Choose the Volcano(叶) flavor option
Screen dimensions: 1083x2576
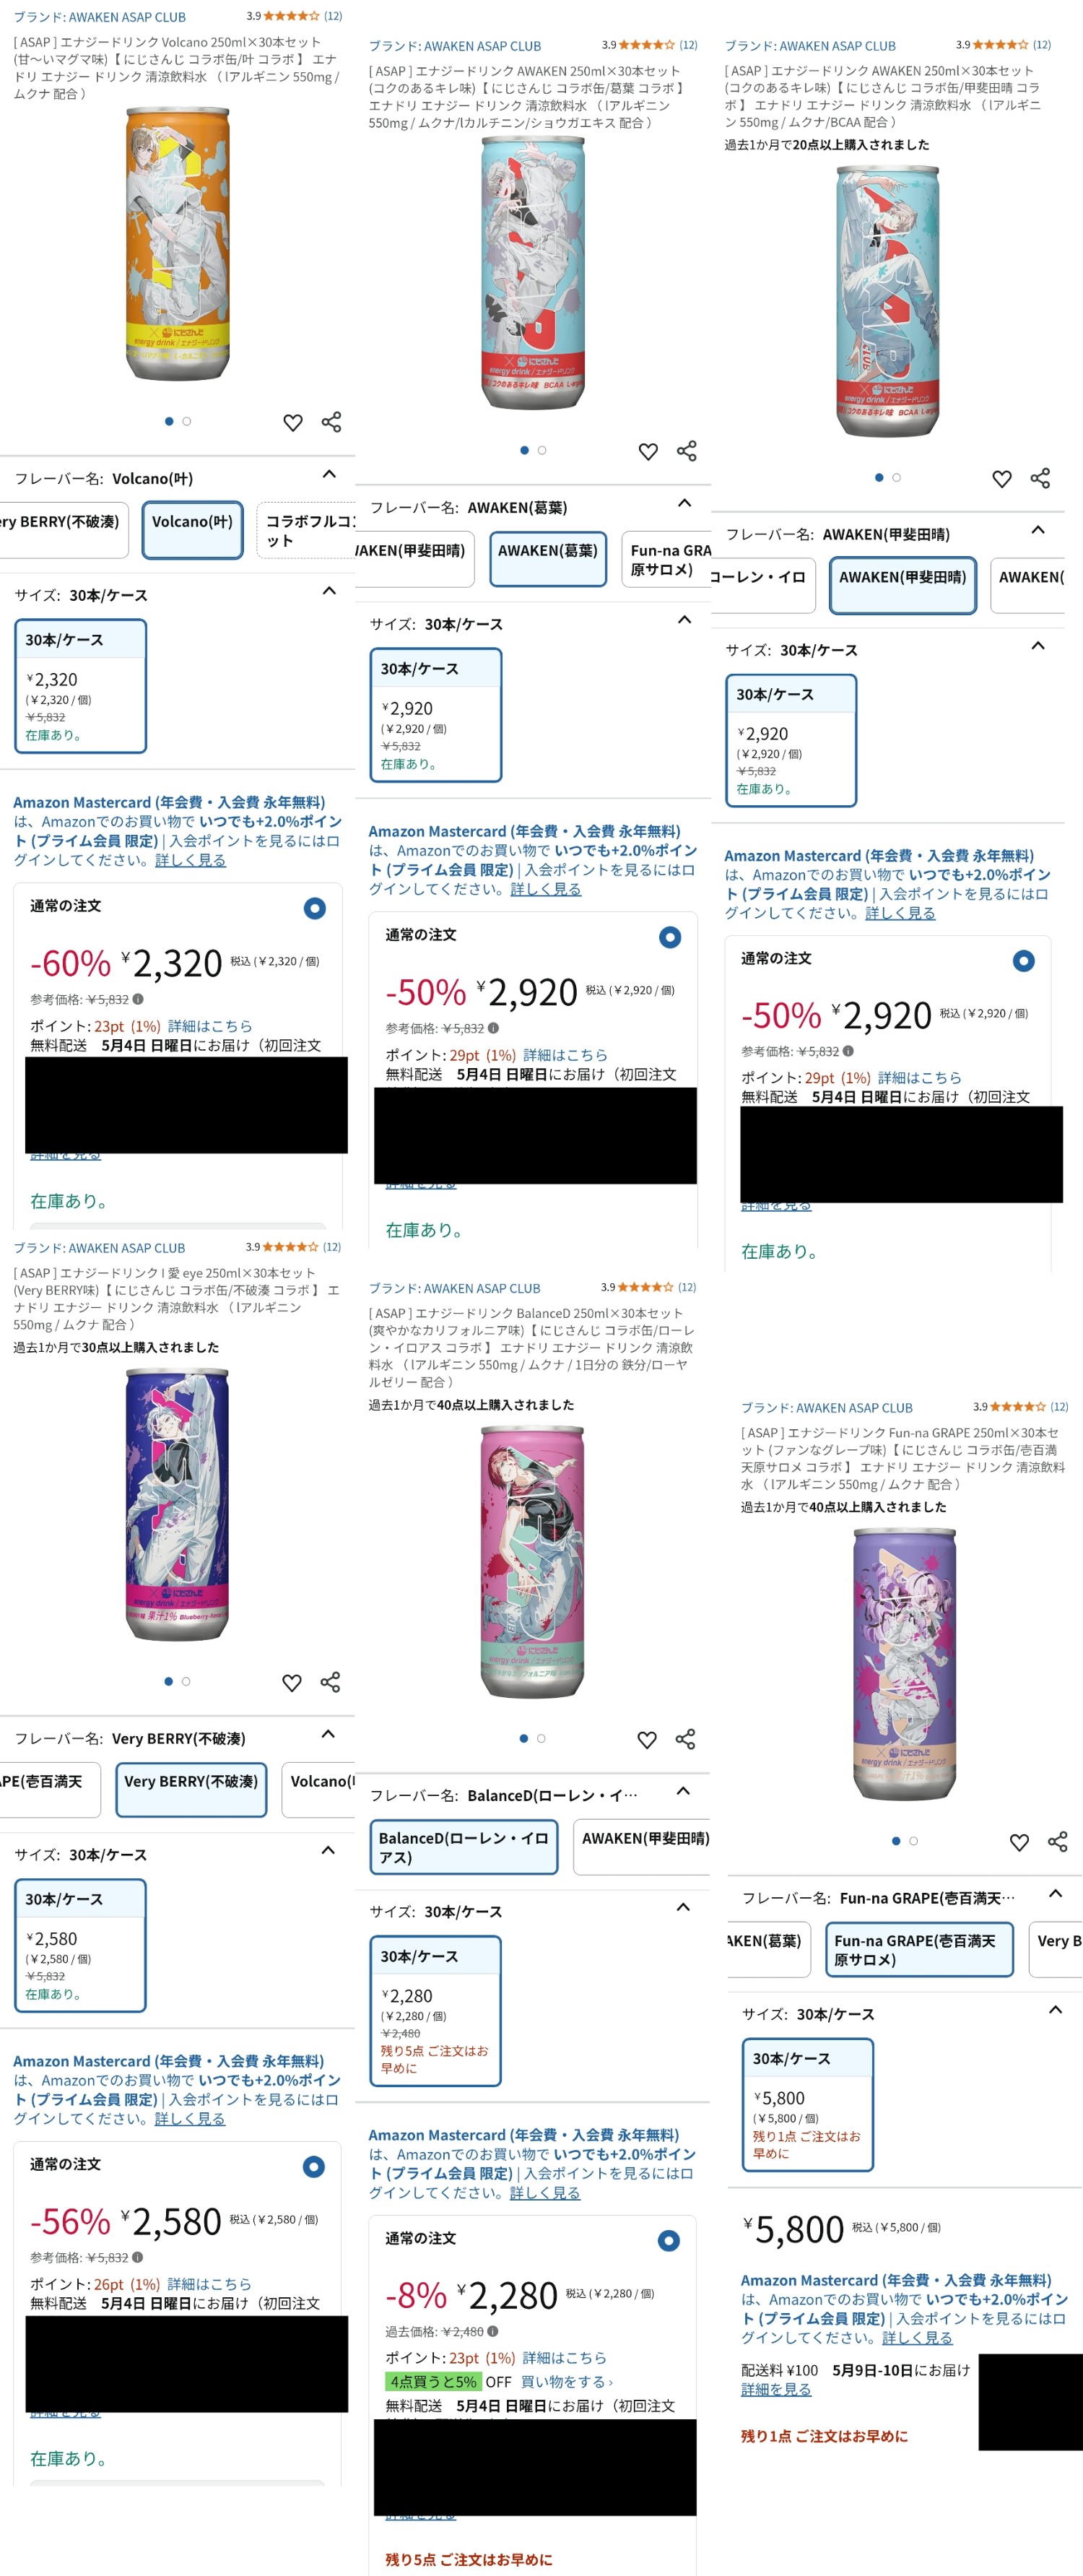pyautogui.click(x=192, y=530)
